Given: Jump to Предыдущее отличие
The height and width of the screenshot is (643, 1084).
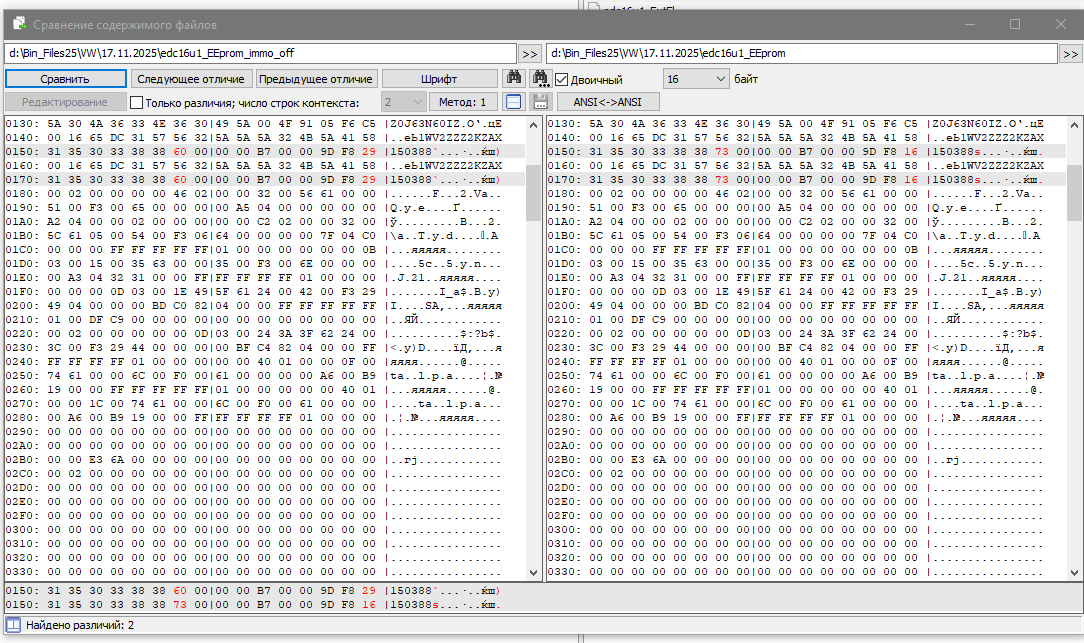Looking at the screenshot, I should (316, 79).
